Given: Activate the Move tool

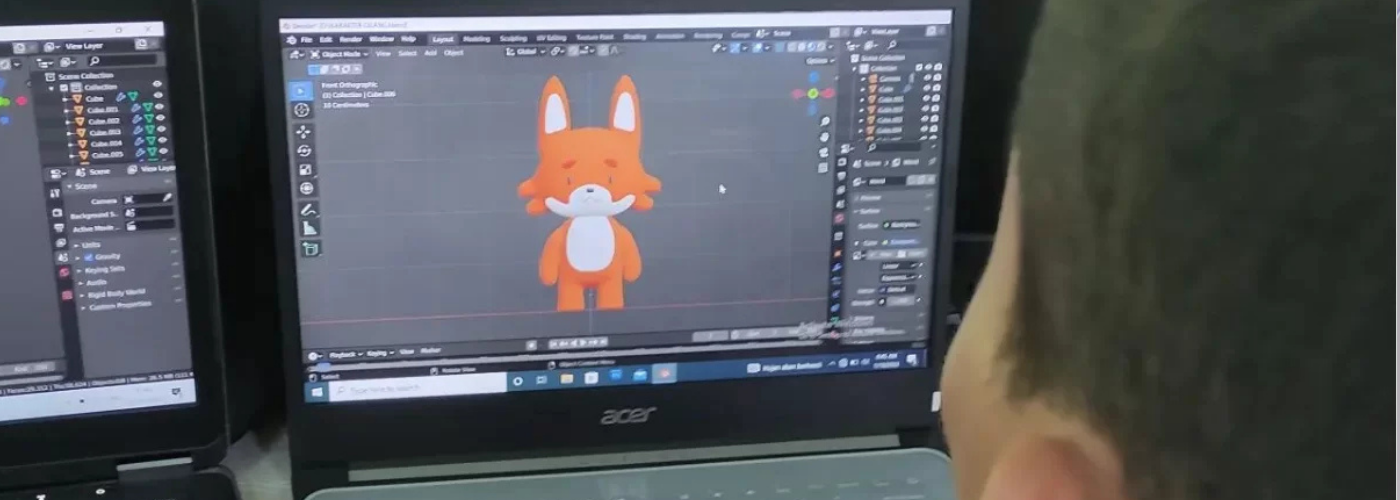Looking at the screenshot, I should point(303,131).
